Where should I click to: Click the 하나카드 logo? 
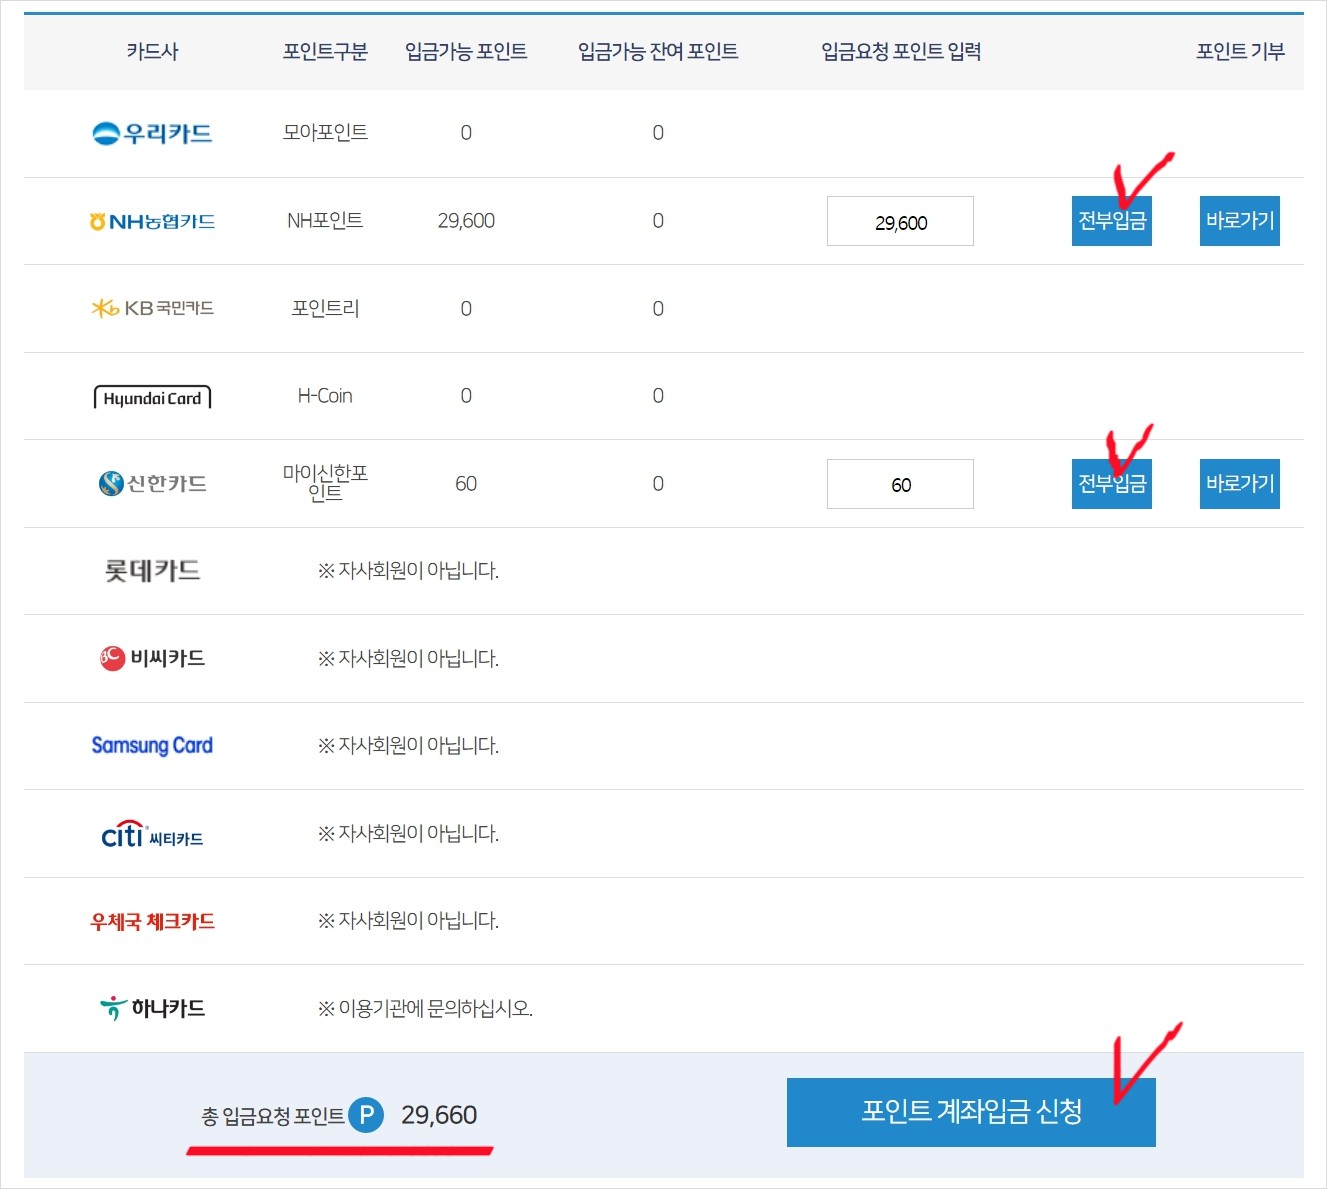pyautogui.click(x=152, y=1008)
